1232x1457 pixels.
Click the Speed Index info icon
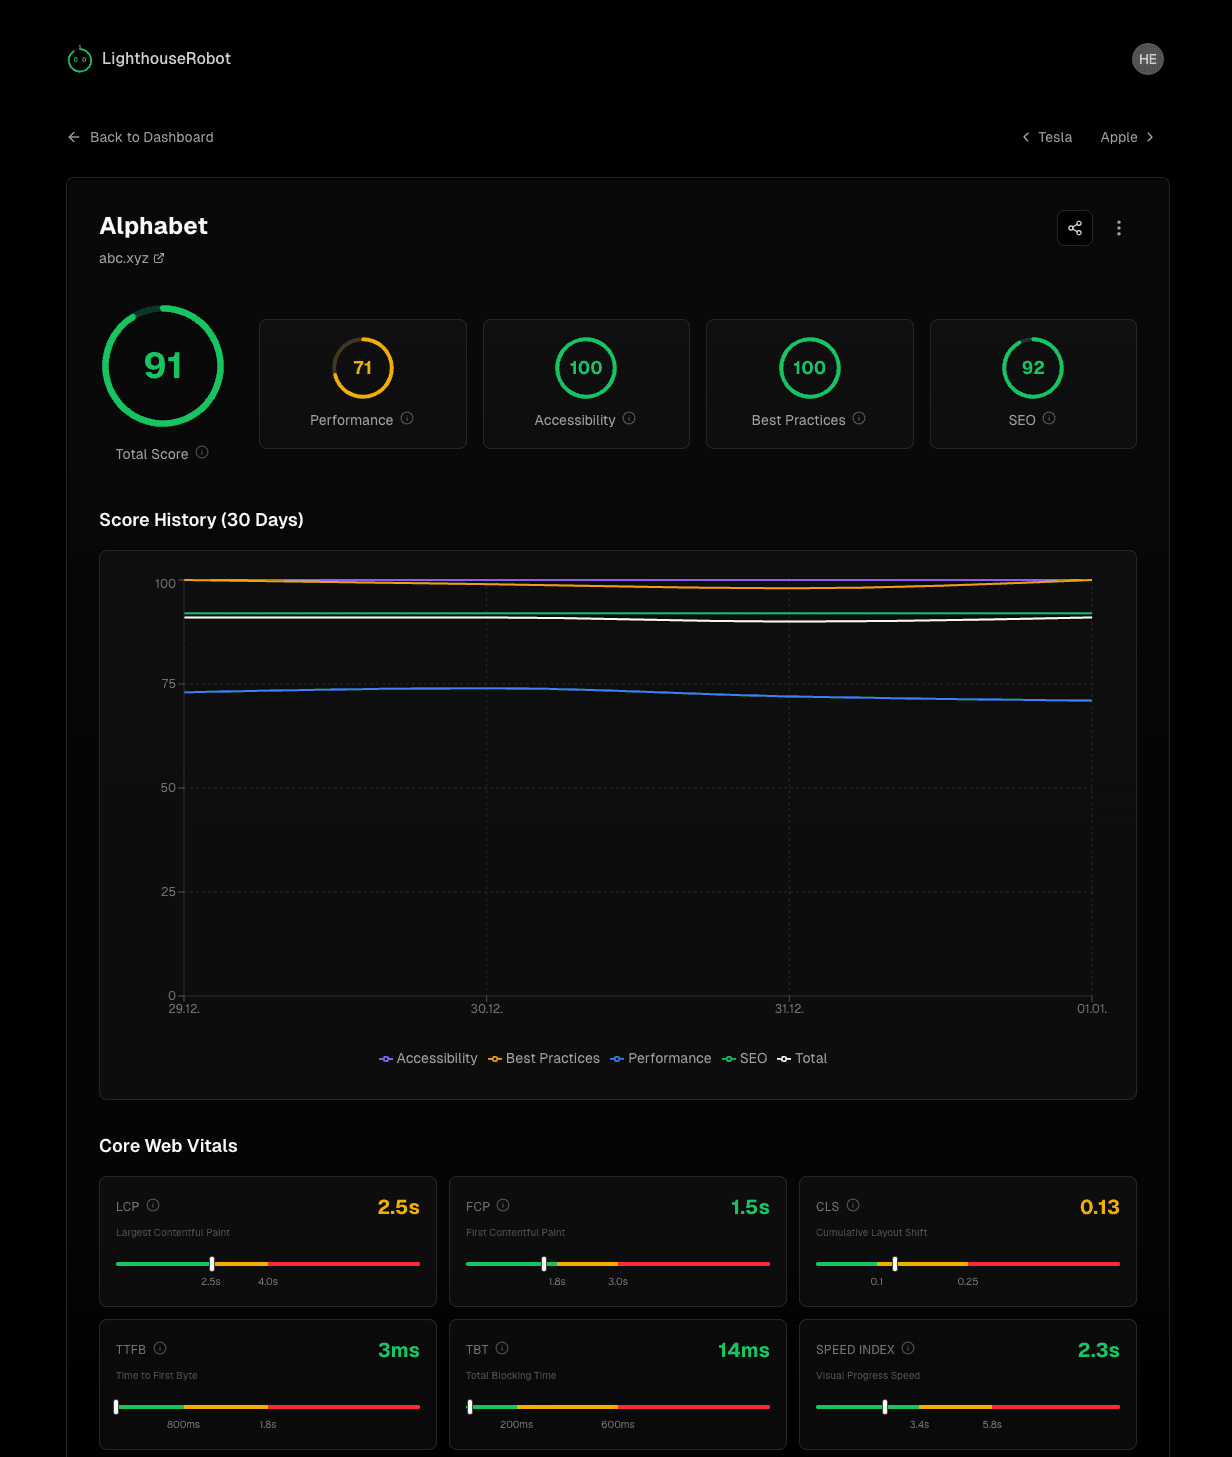click(908, 1348)
